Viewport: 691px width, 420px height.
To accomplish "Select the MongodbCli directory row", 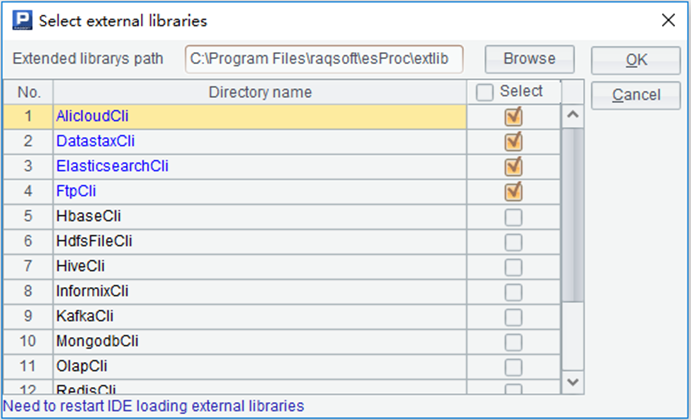I will pyautogui.click(x=260, y=341).
